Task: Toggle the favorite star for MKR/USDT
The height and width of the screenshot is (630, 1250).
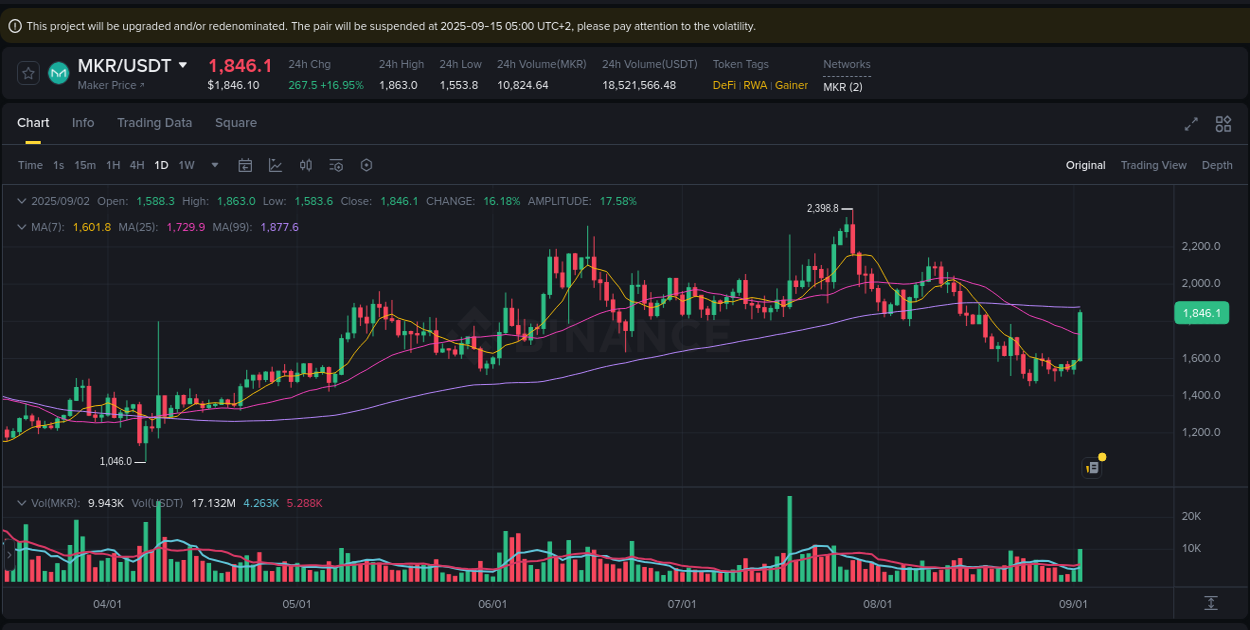Action: [x=27, y=72]
